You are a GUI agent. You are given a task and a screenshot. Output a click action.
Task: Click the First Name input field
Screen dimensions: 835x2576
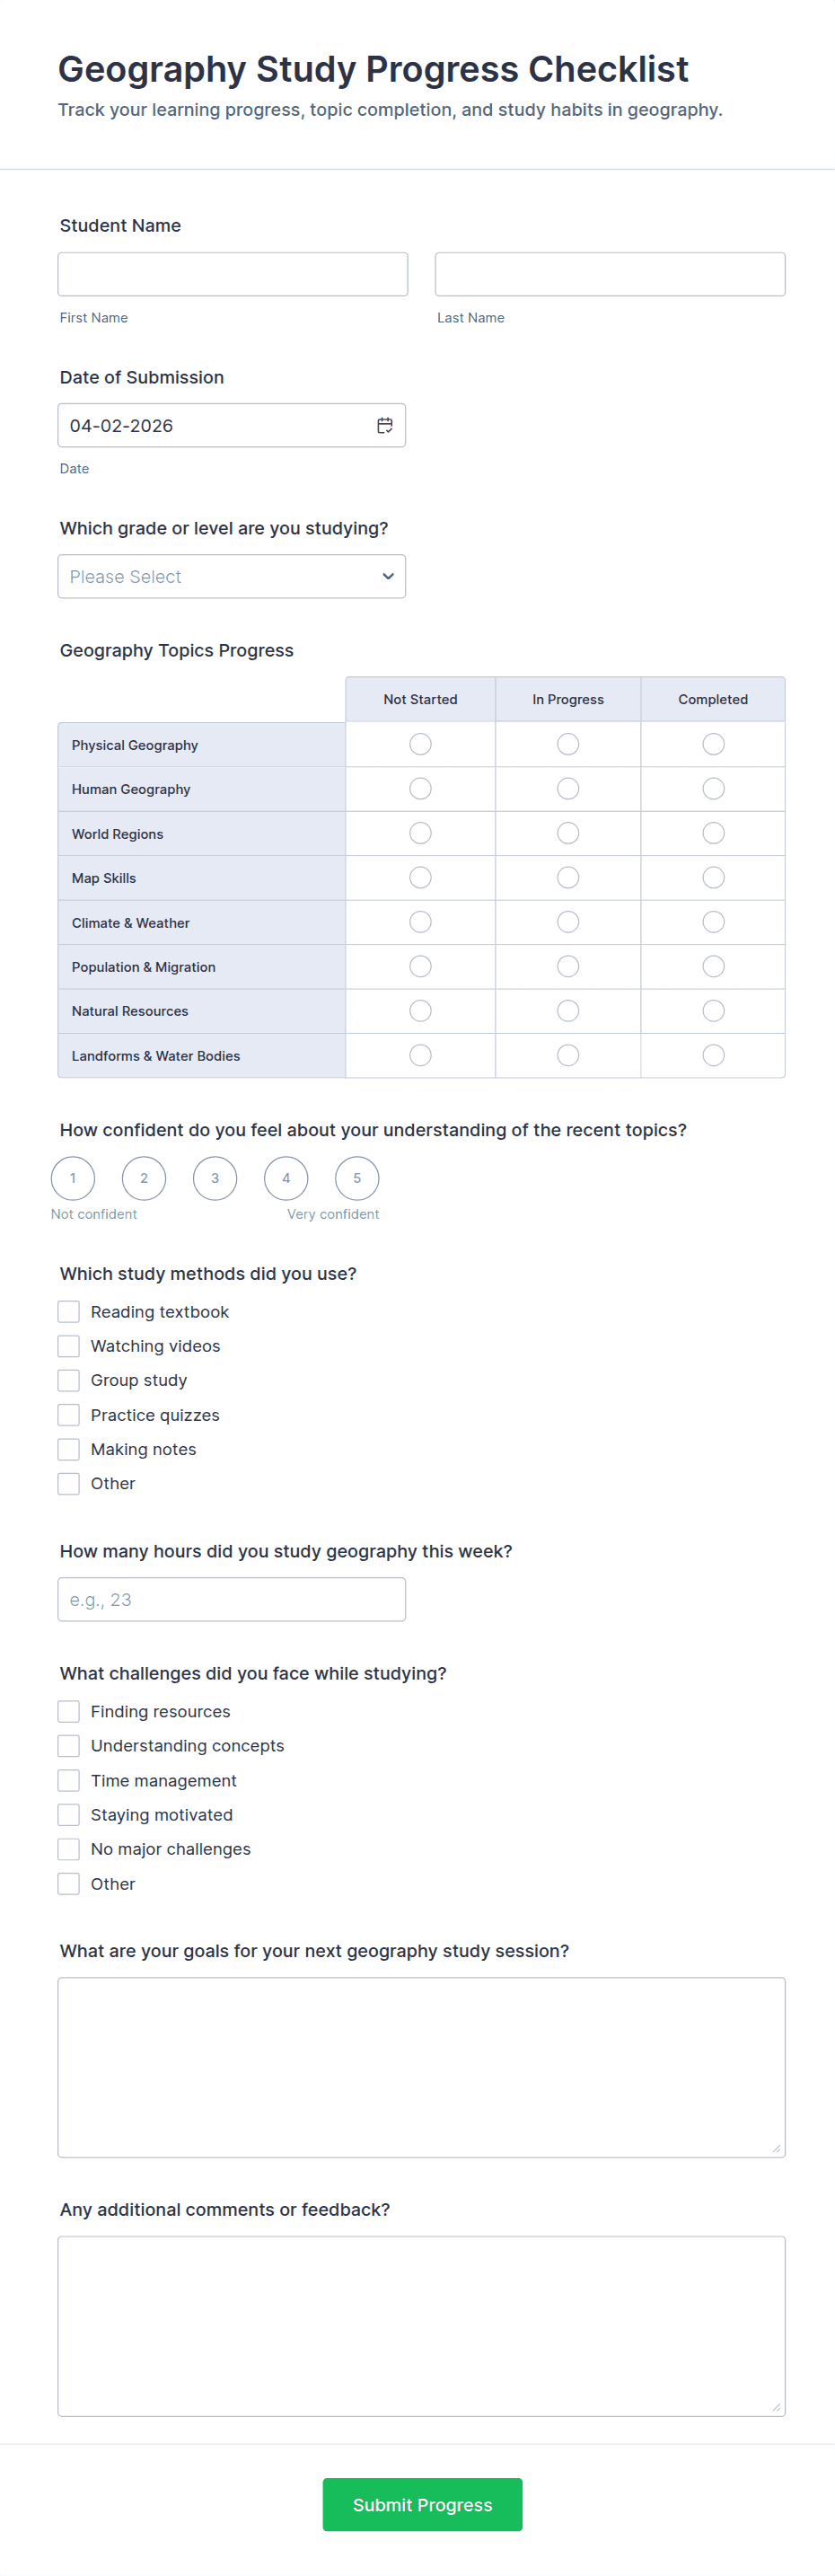[233, 274]
